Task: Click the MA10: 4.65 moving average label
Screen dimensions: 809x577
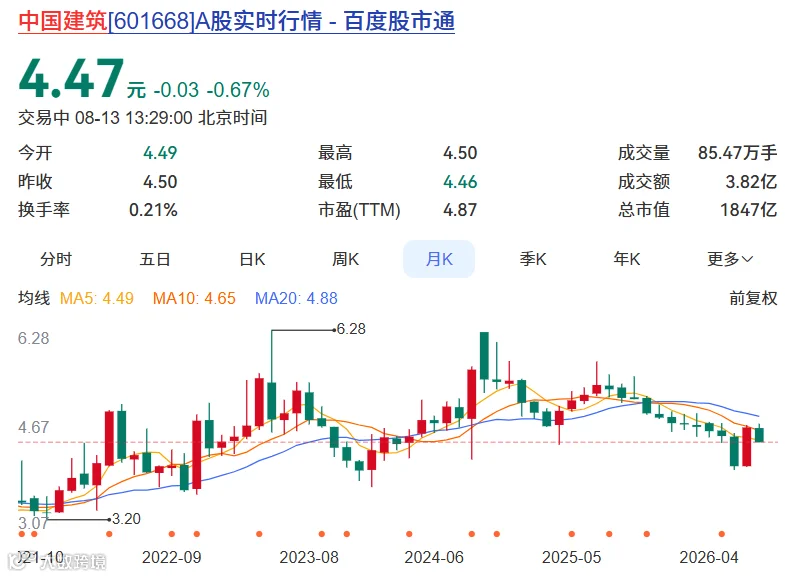Action: (194, 298)
